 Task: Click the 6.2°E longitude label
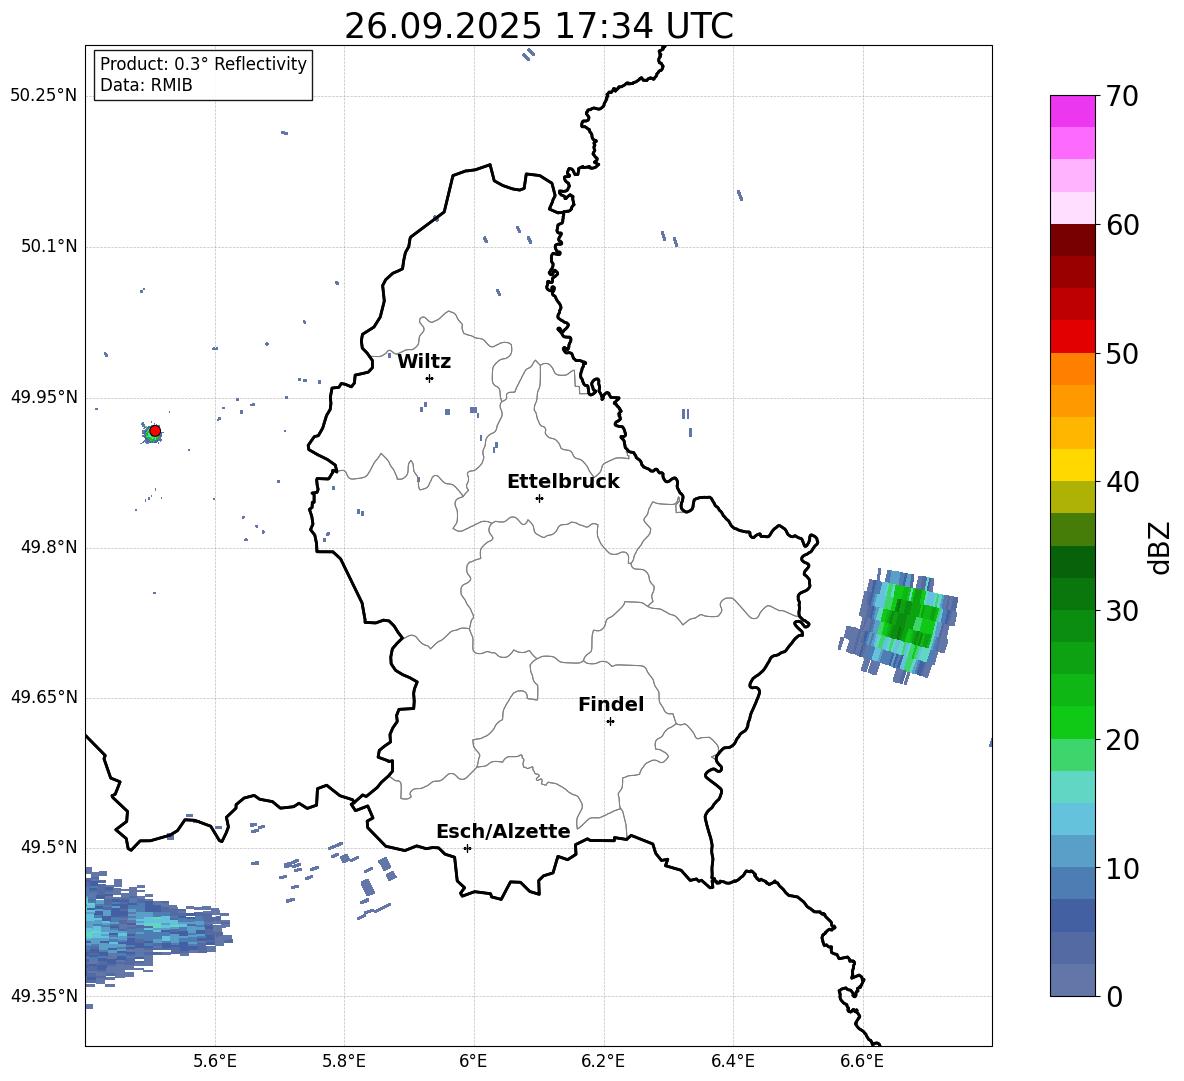pos(603,1061)
